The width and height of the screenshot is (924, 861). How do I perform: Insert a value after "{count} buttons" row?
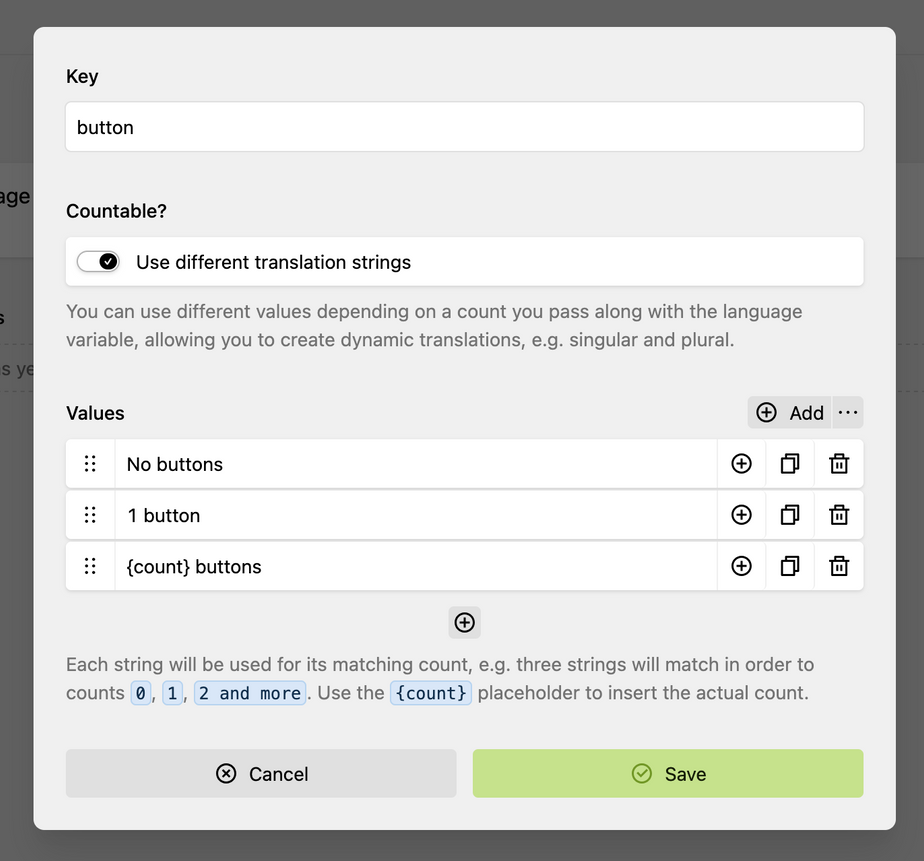coord(741,566)
